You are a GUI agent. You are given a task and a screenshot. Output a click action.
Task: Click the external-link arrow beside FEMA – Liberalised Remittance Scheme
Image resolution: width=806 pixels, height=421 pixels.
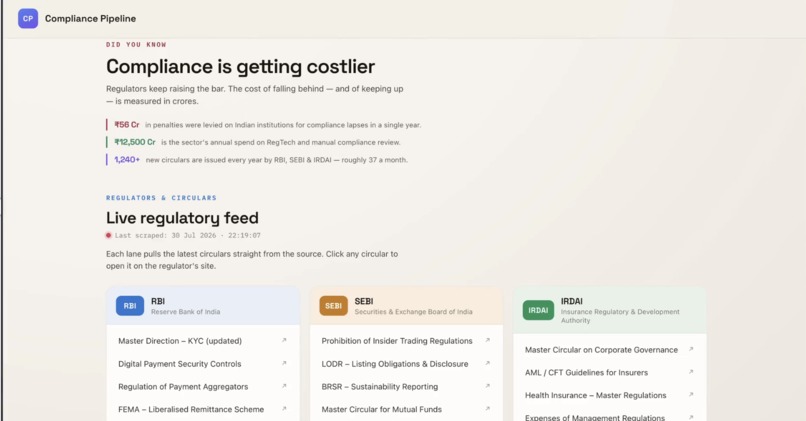(x=284, y=409)
